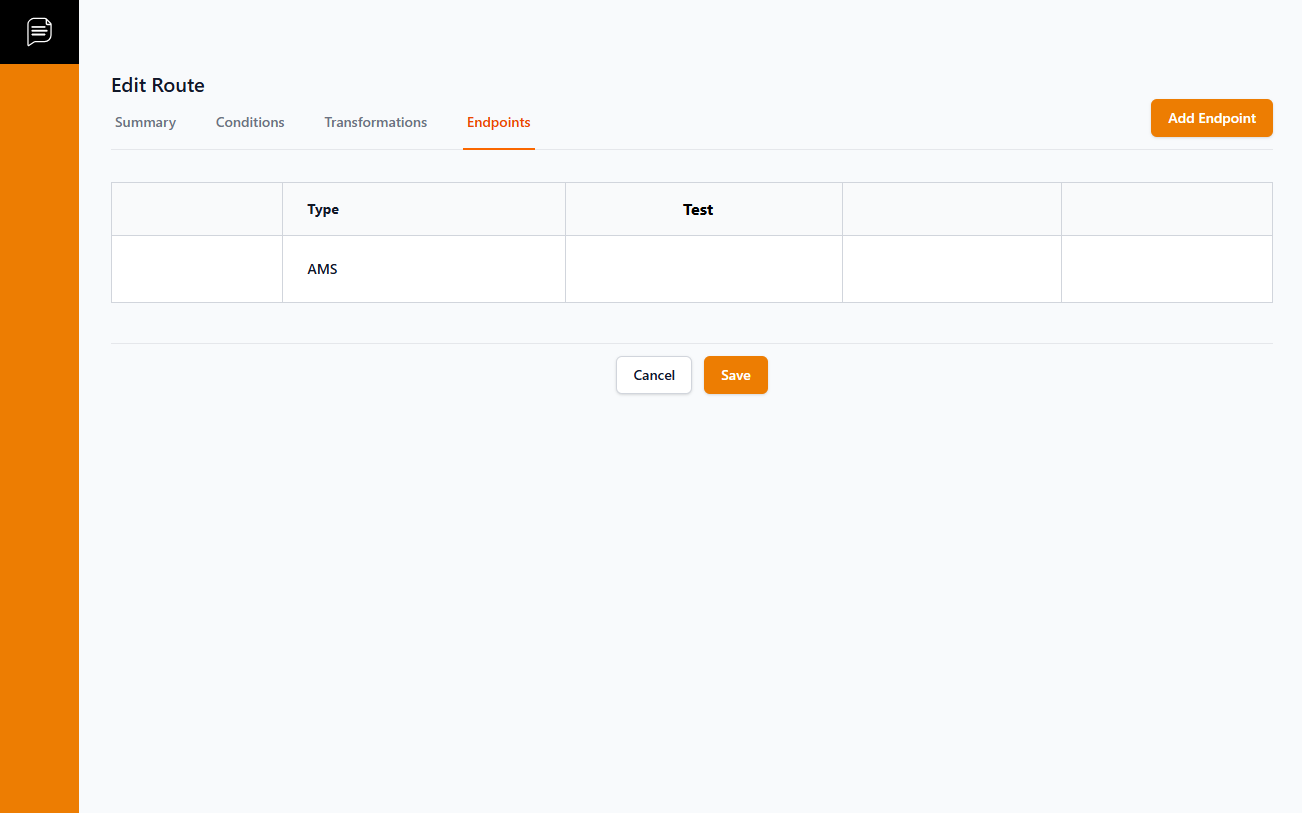
Task: Open the Conditions tab
Action: tap(250, 122)
